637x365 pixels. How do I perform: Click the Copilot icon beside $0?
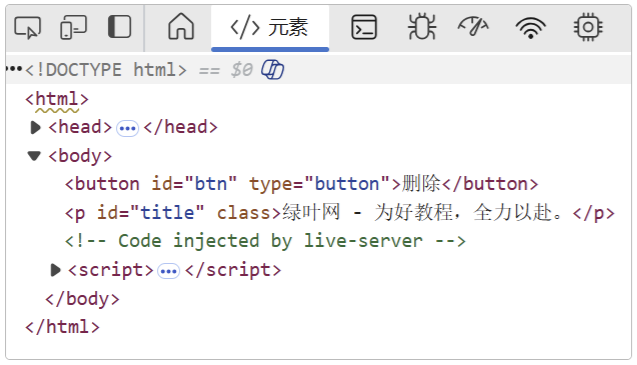[x=273, y=70]
